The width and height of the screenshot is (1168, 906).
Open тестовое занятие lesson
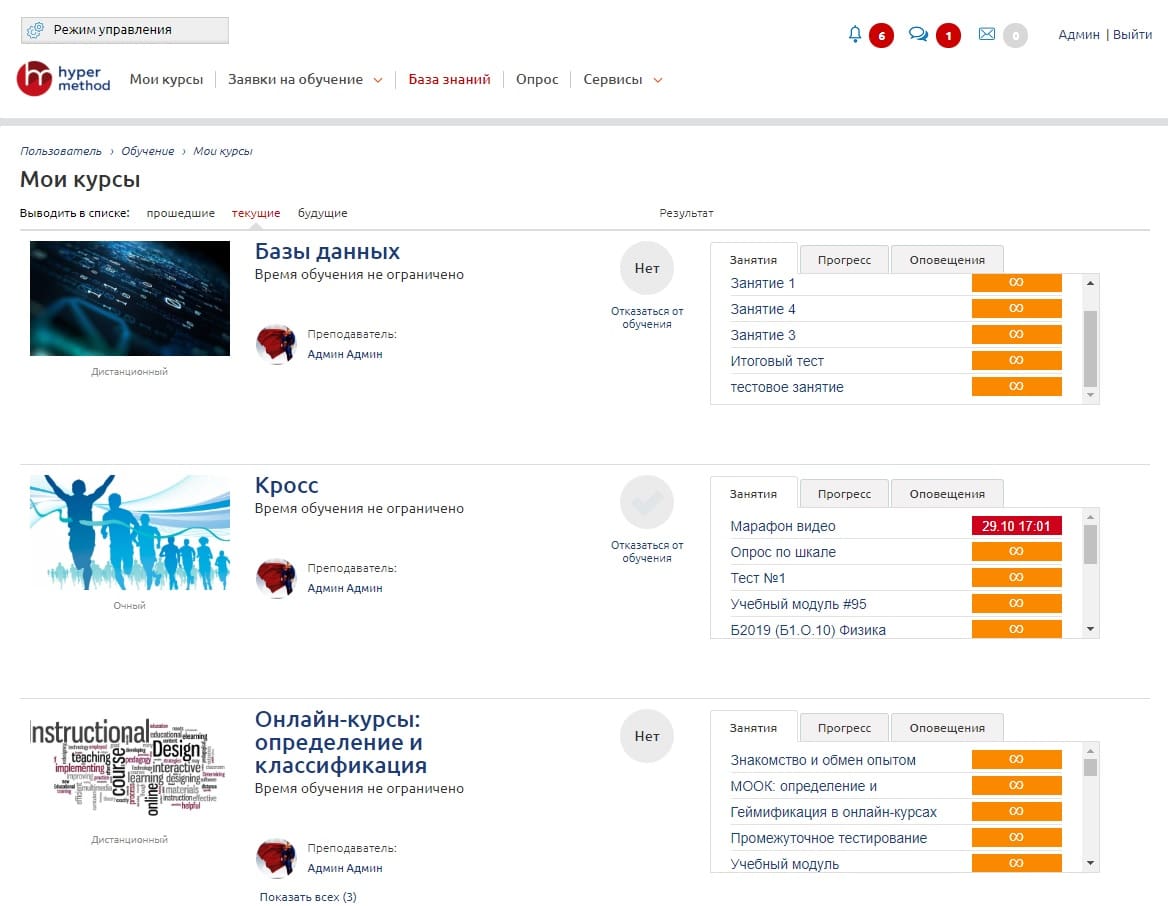coord(787,387)
